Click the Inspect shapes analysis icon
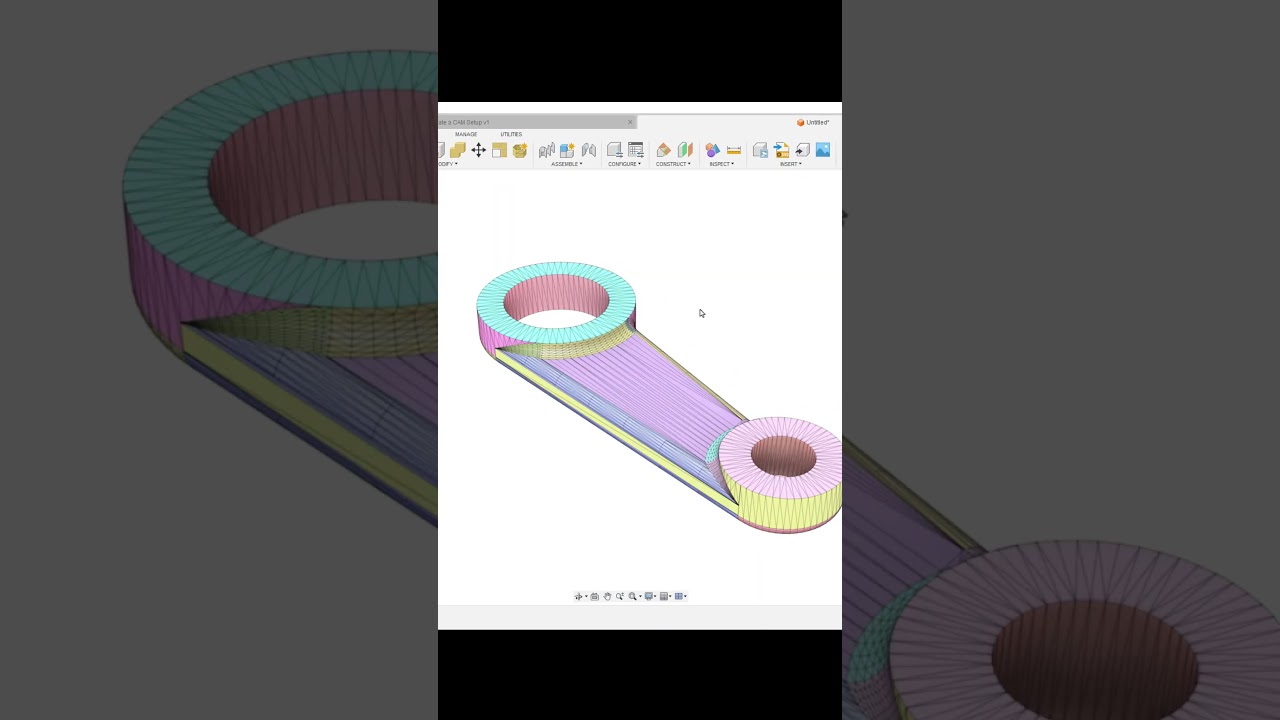The image size is (1280, 720). click(x=712, y=150)
